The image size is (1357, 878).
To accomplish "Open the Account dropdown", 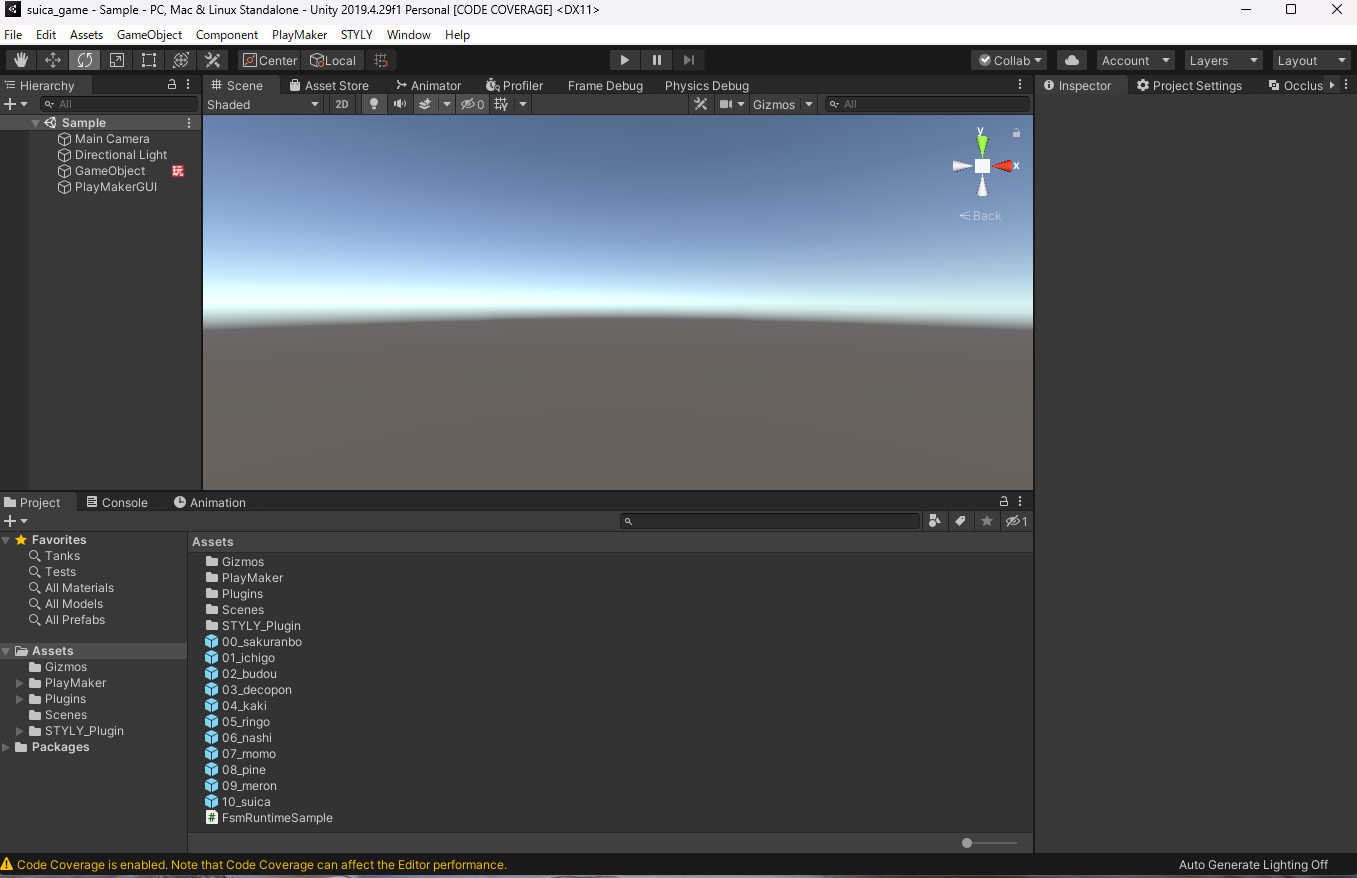I will click(x=1135, y=60).
